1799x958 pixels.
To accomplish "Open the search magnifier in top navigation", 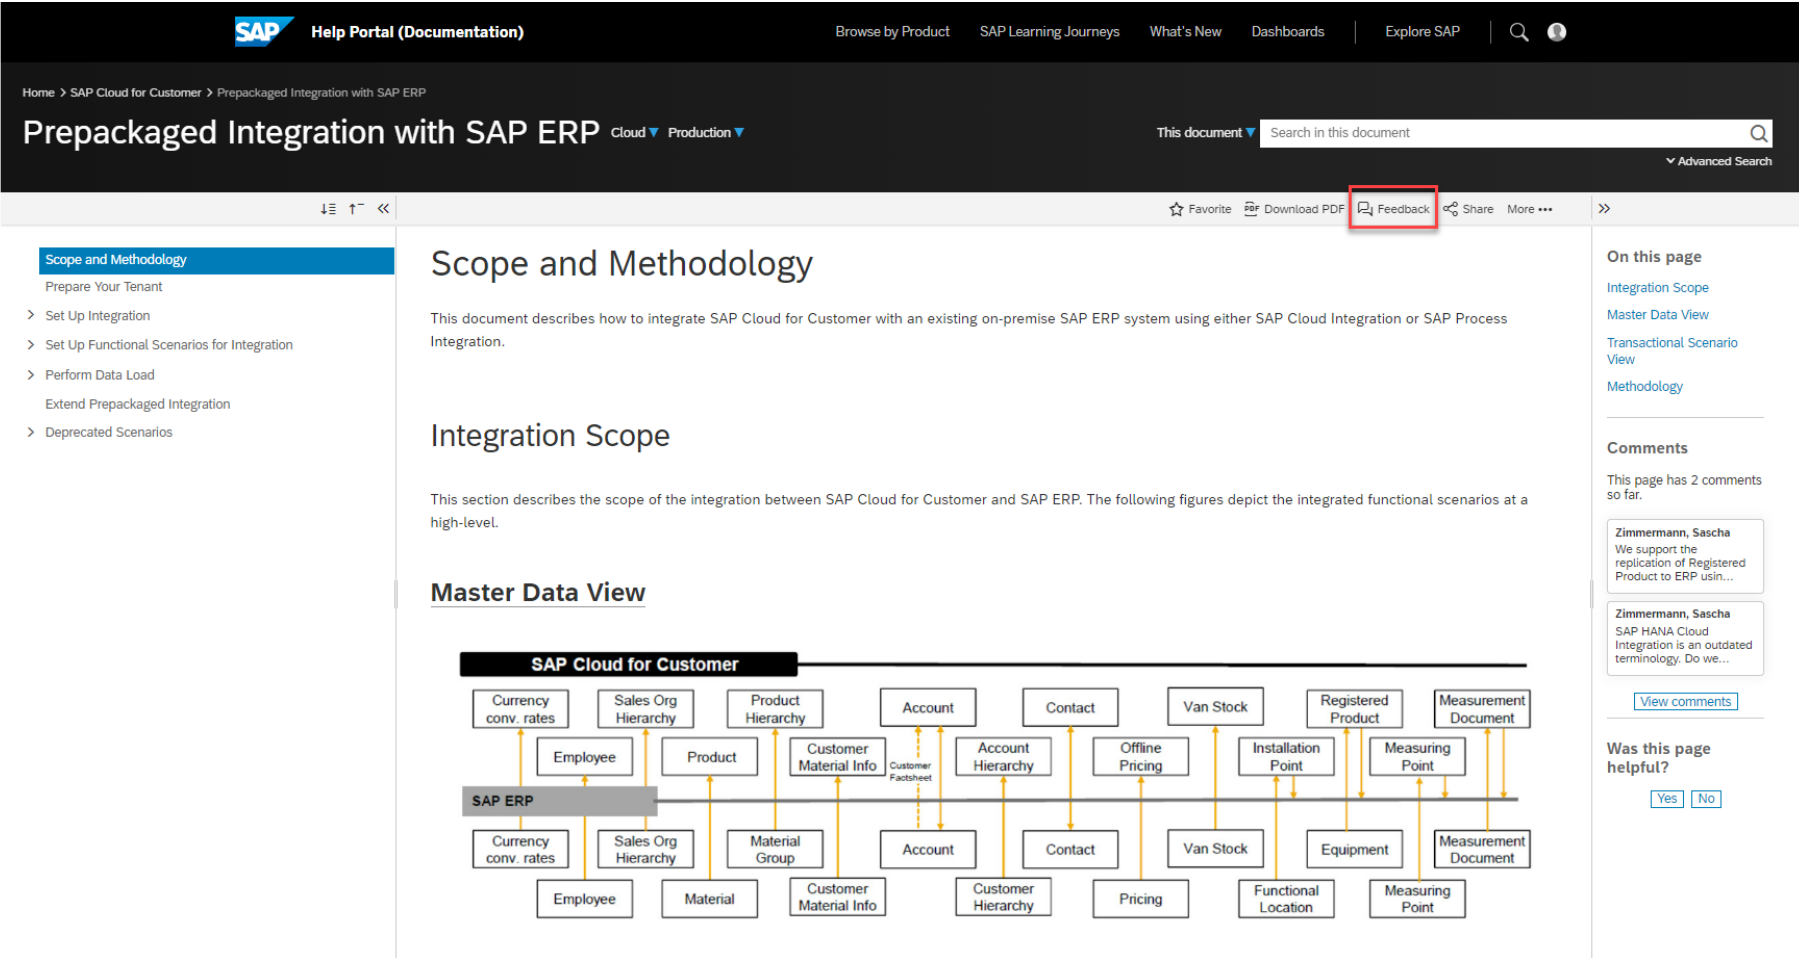I will [1519, 32].
